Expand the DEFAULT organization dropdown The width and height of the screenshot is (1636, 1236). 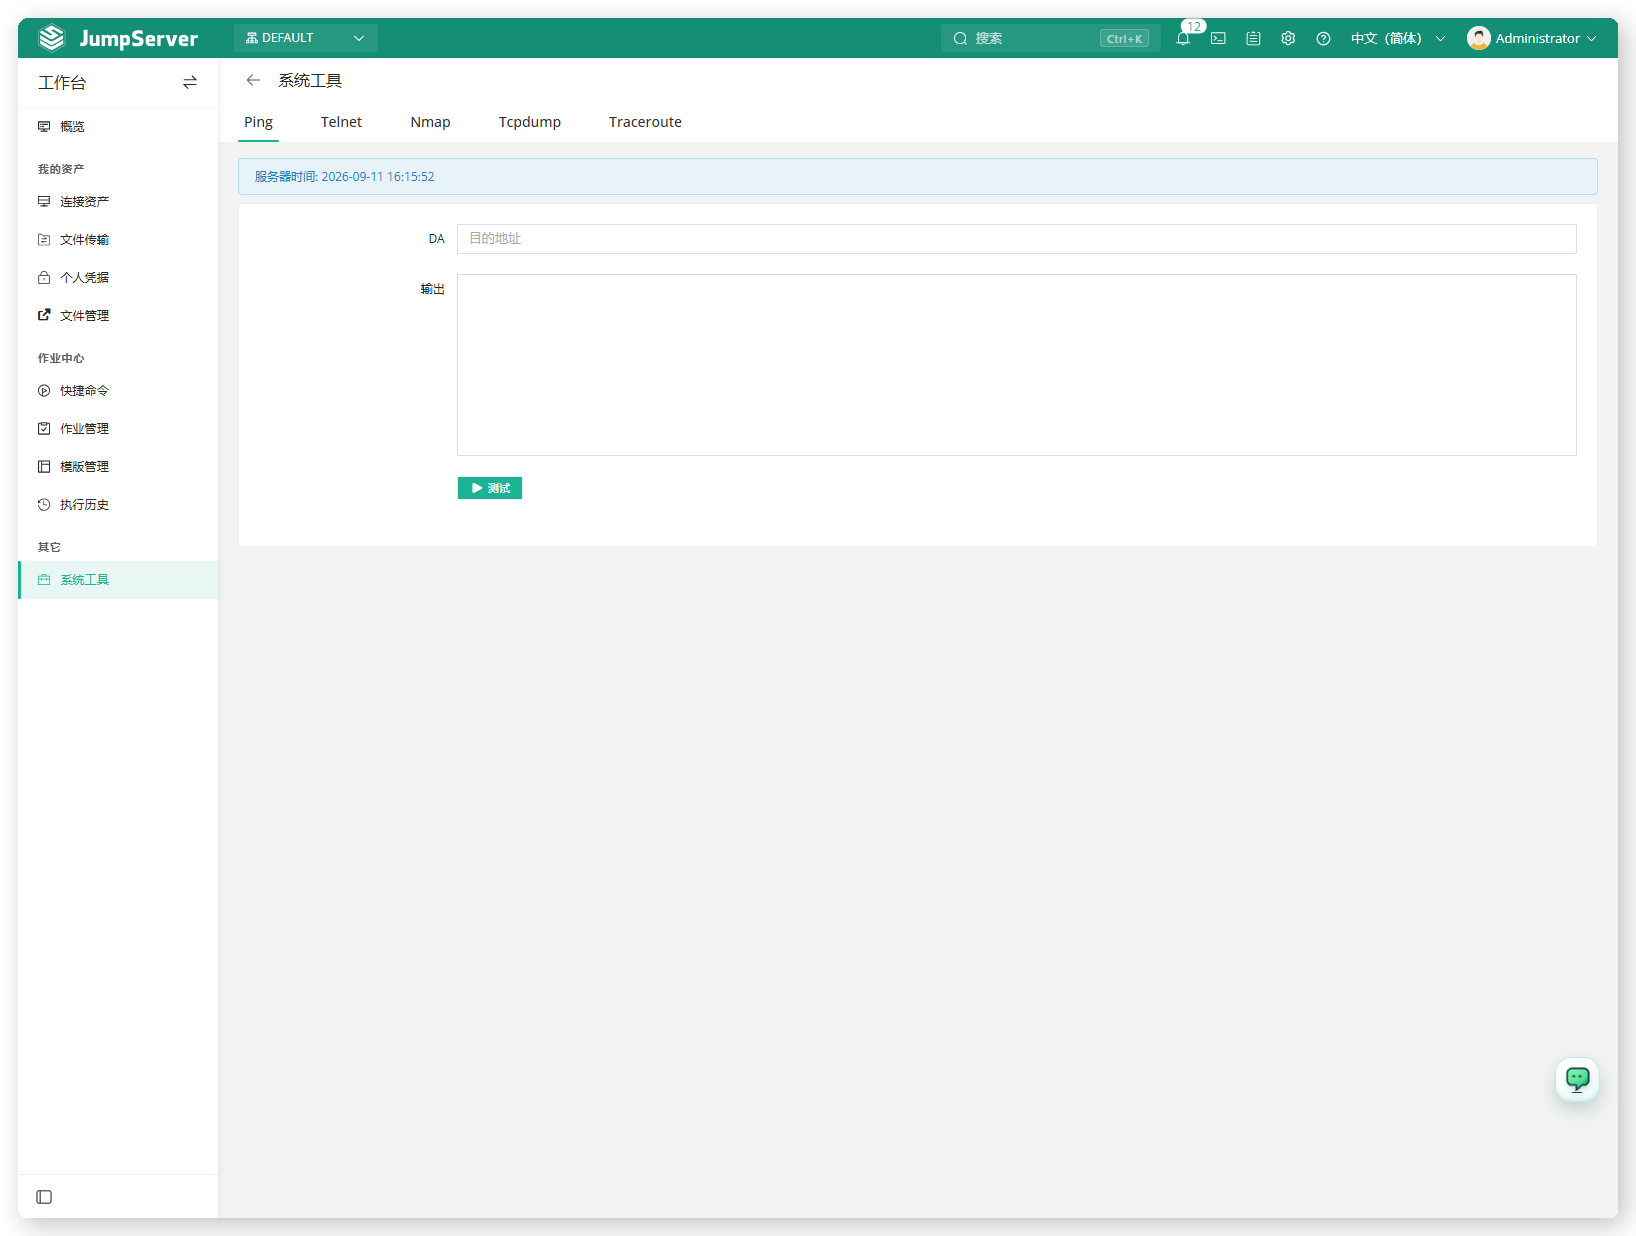[x=306, y=38]
